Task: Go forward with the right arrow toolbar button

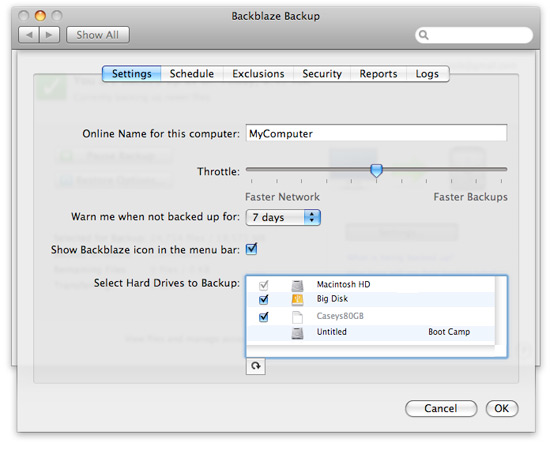Action: [49, 35]
